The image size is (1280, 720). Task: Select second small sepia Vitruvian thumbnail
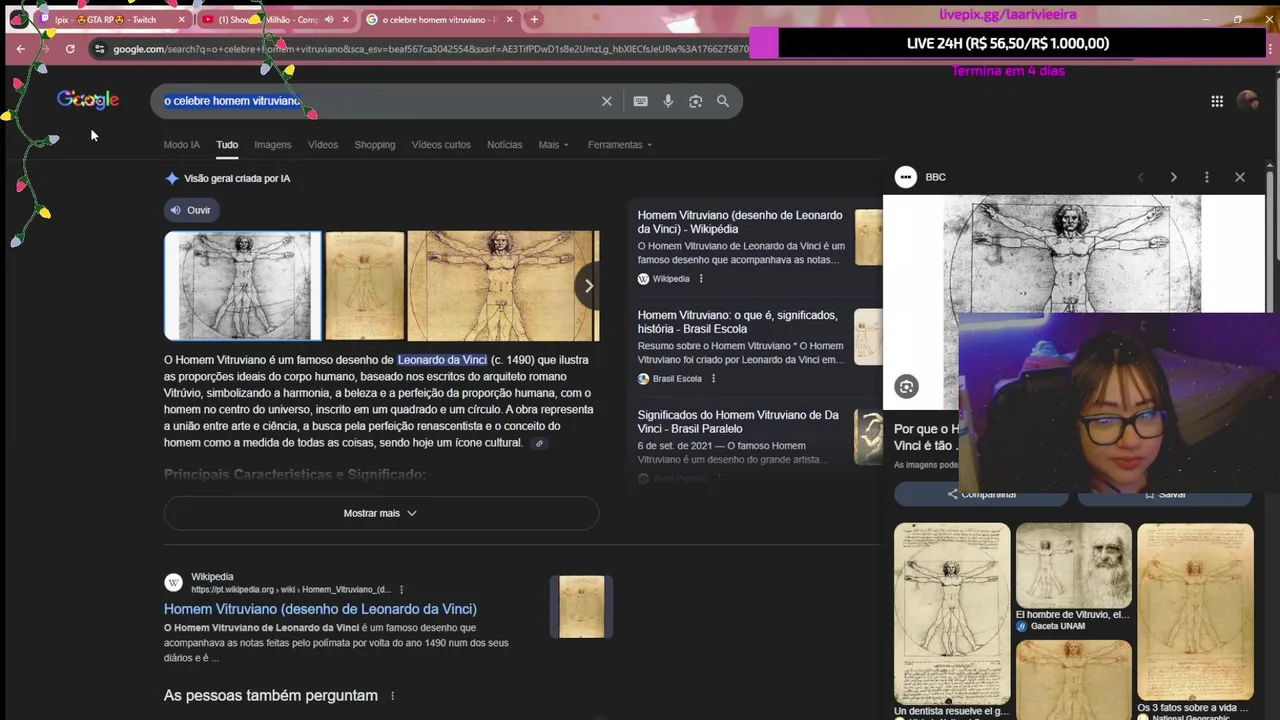(365, 286)
